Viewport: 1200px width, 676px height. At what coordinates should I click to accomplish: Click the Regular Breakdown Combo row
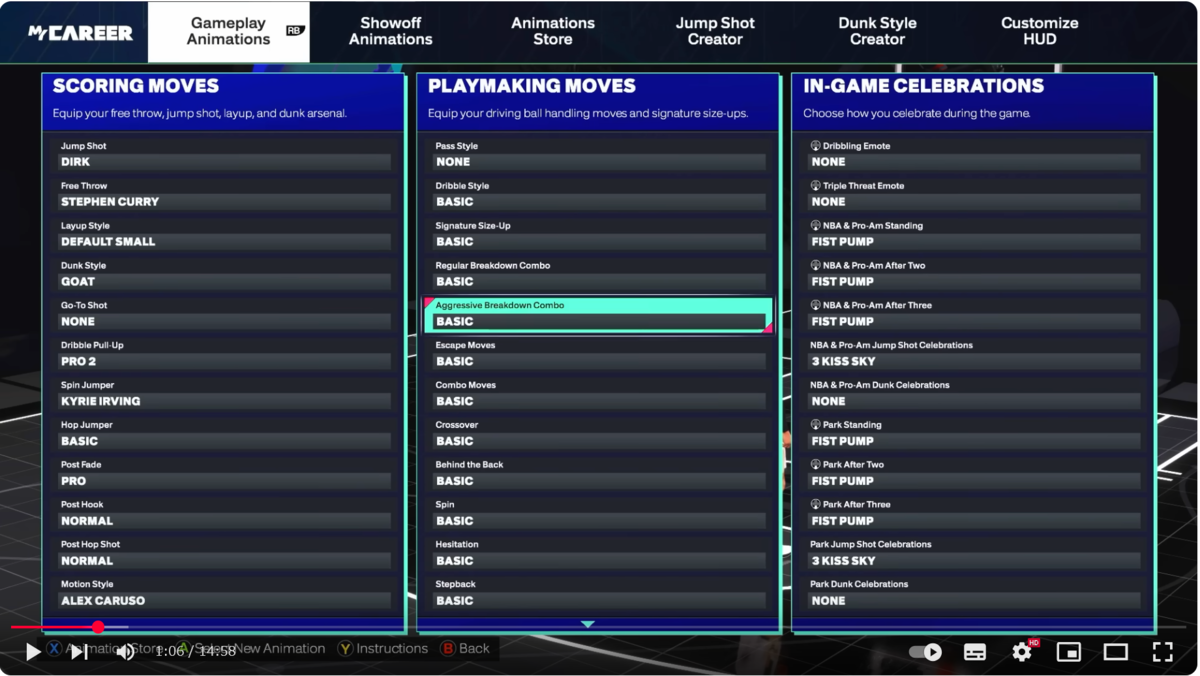tap(599, 274)
